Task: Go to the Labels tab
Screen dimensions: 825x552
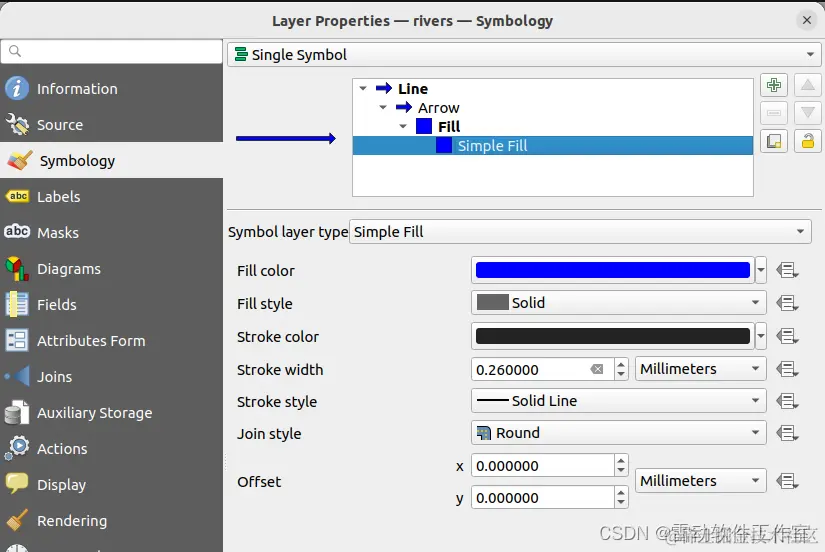Action: click(x=112, y=196)
